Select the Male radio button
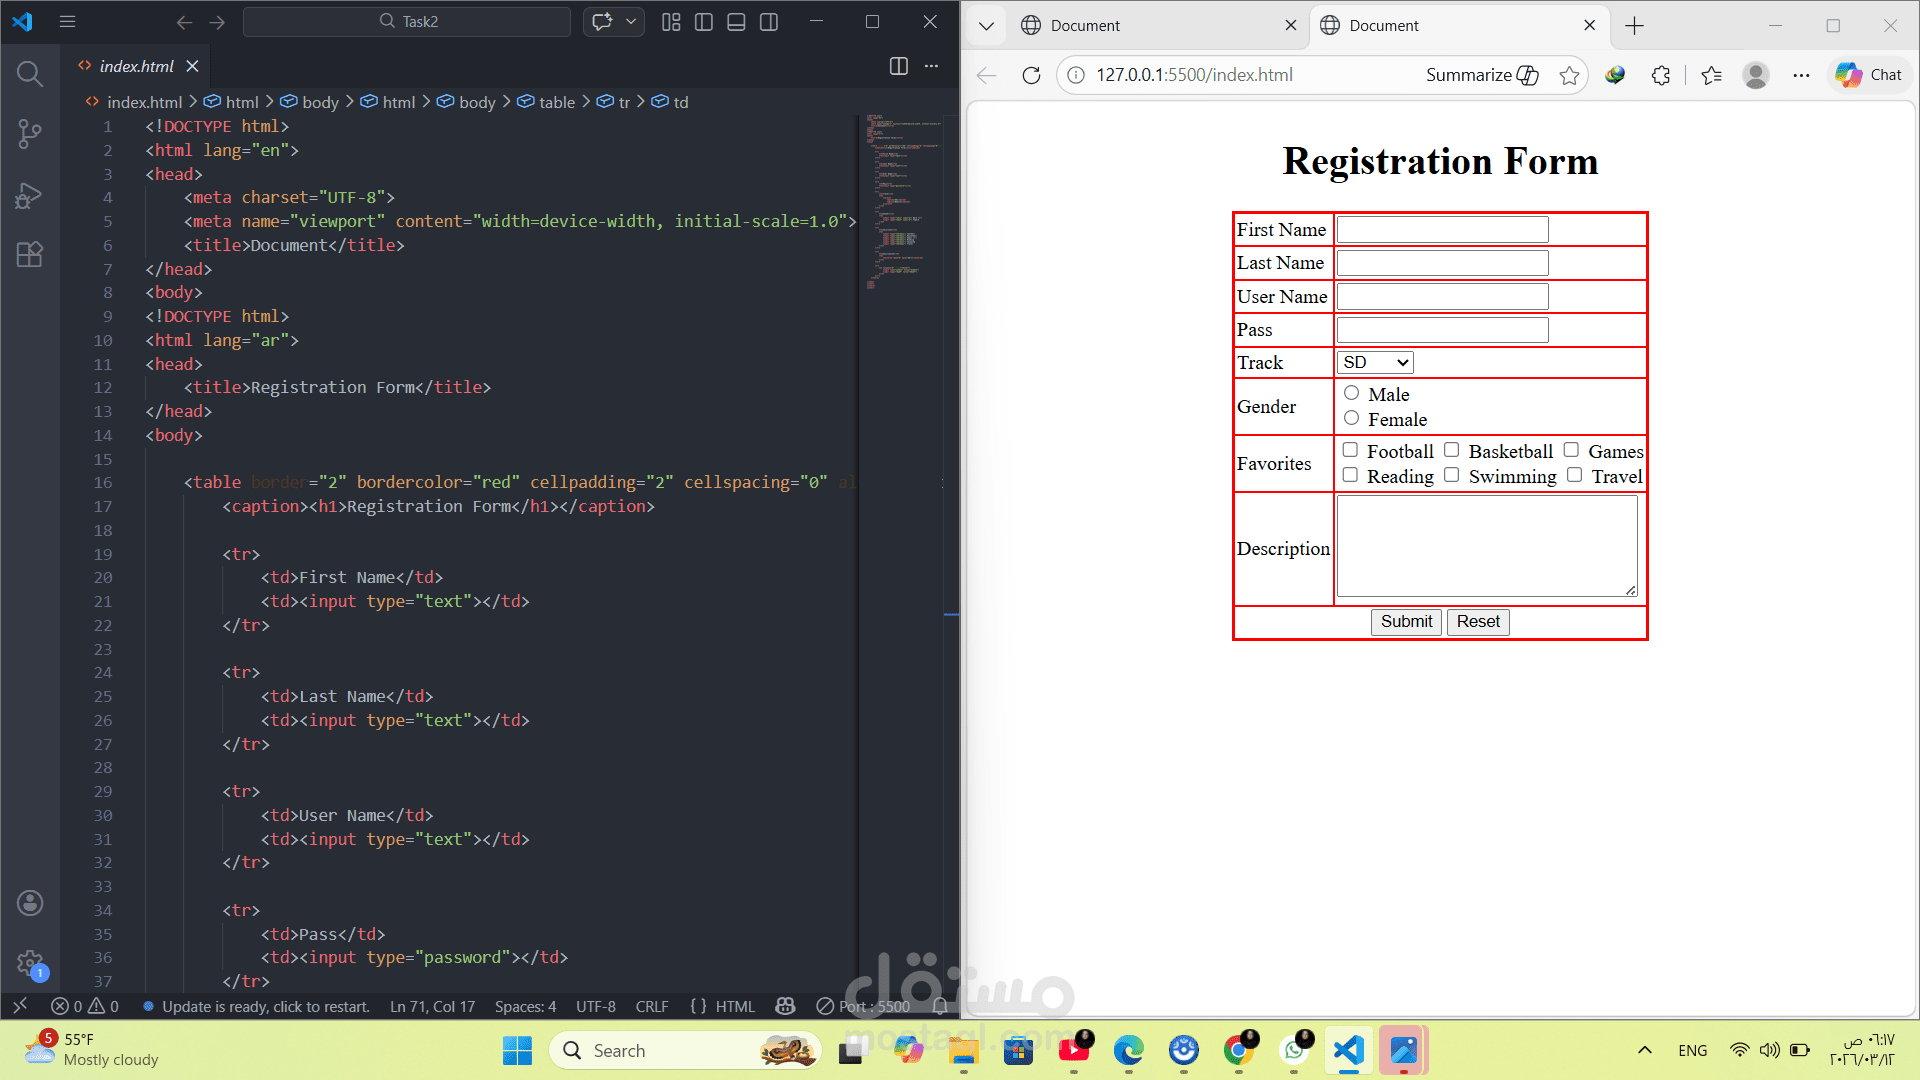 1351,393
